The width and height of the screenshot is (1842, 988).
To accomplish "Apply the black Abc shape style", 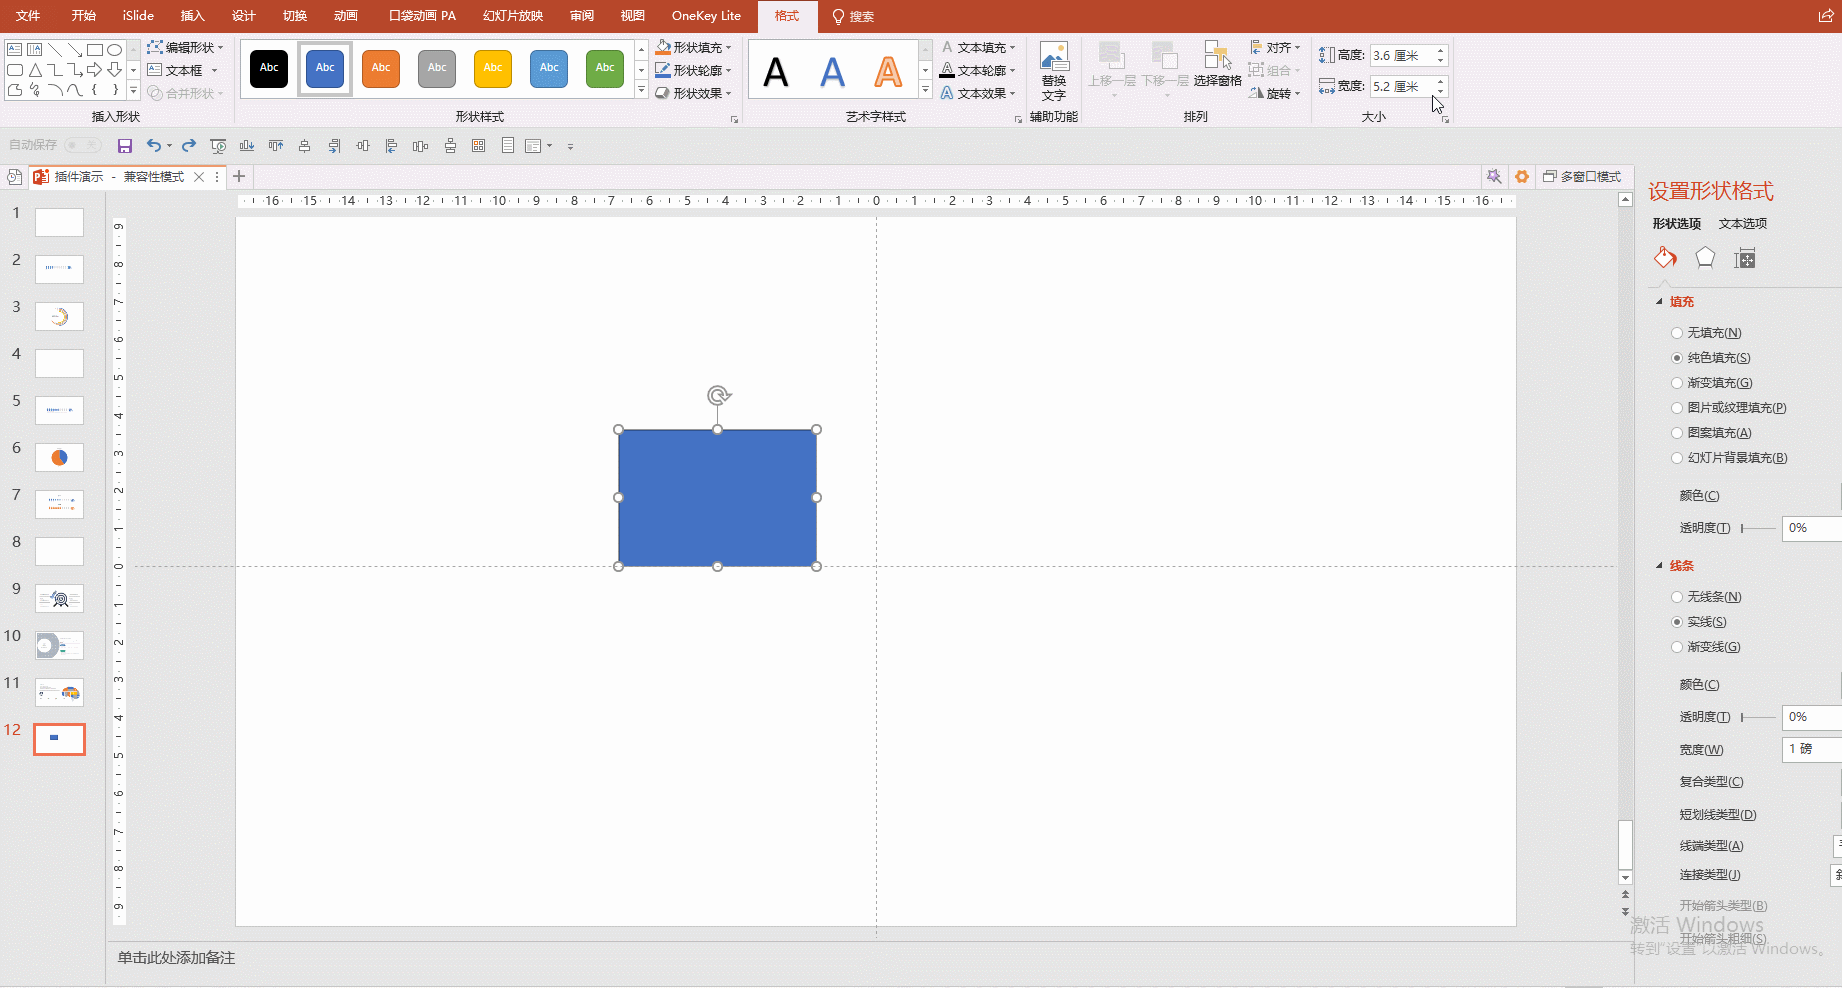I will coord(269,68).
